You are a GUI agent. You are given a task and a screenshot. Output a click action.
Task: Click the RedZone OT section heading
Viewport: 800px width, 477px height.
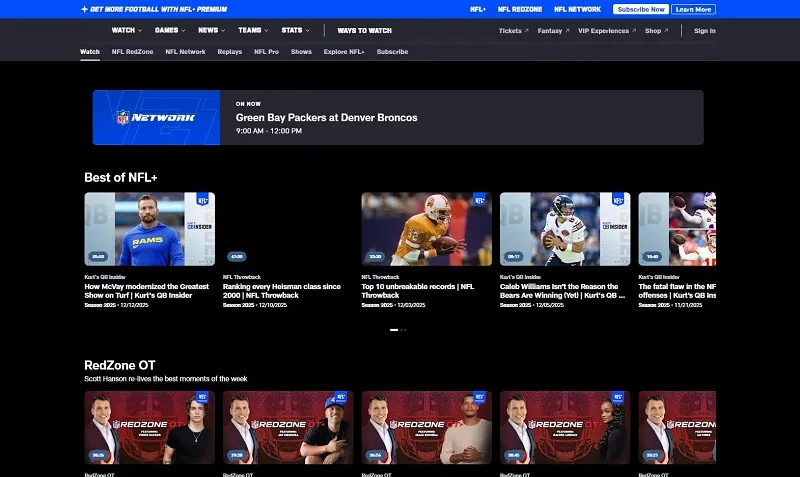pyautogui.click(x=119, y=365)
